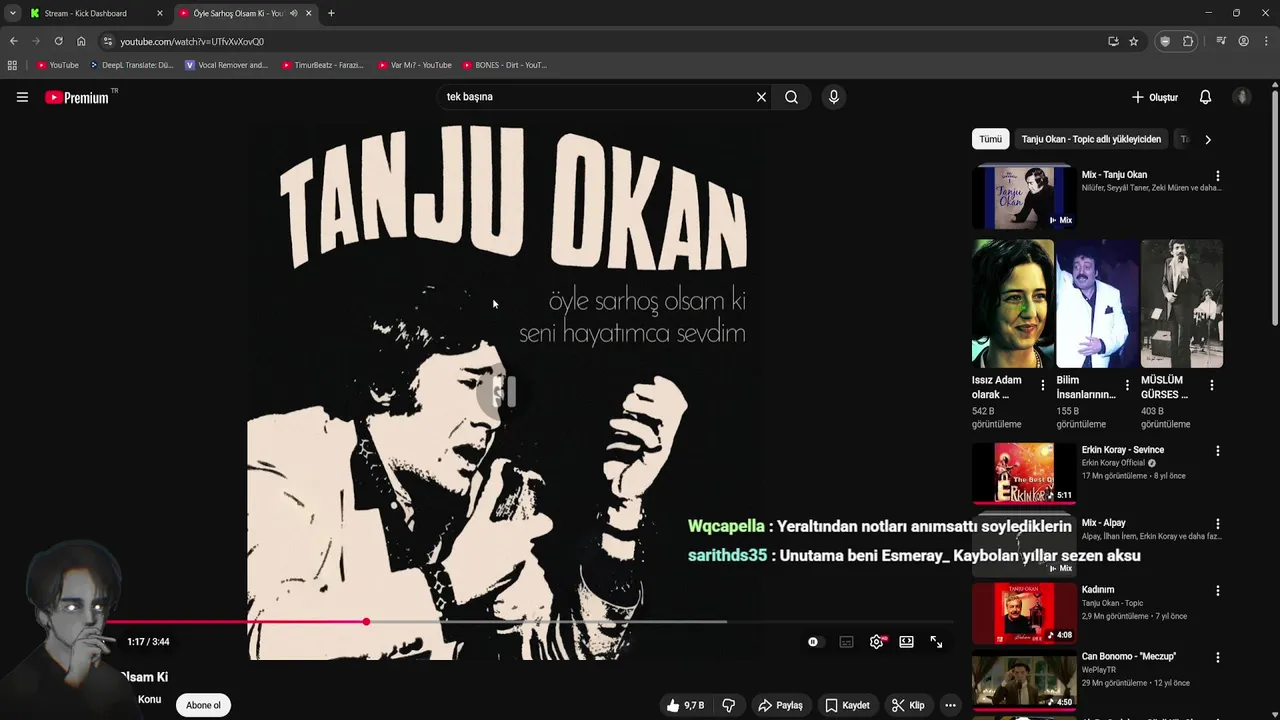Clear the search box text with the X
The height and width of the screenshot is (720, 1280).
click(x=761, y=97)
